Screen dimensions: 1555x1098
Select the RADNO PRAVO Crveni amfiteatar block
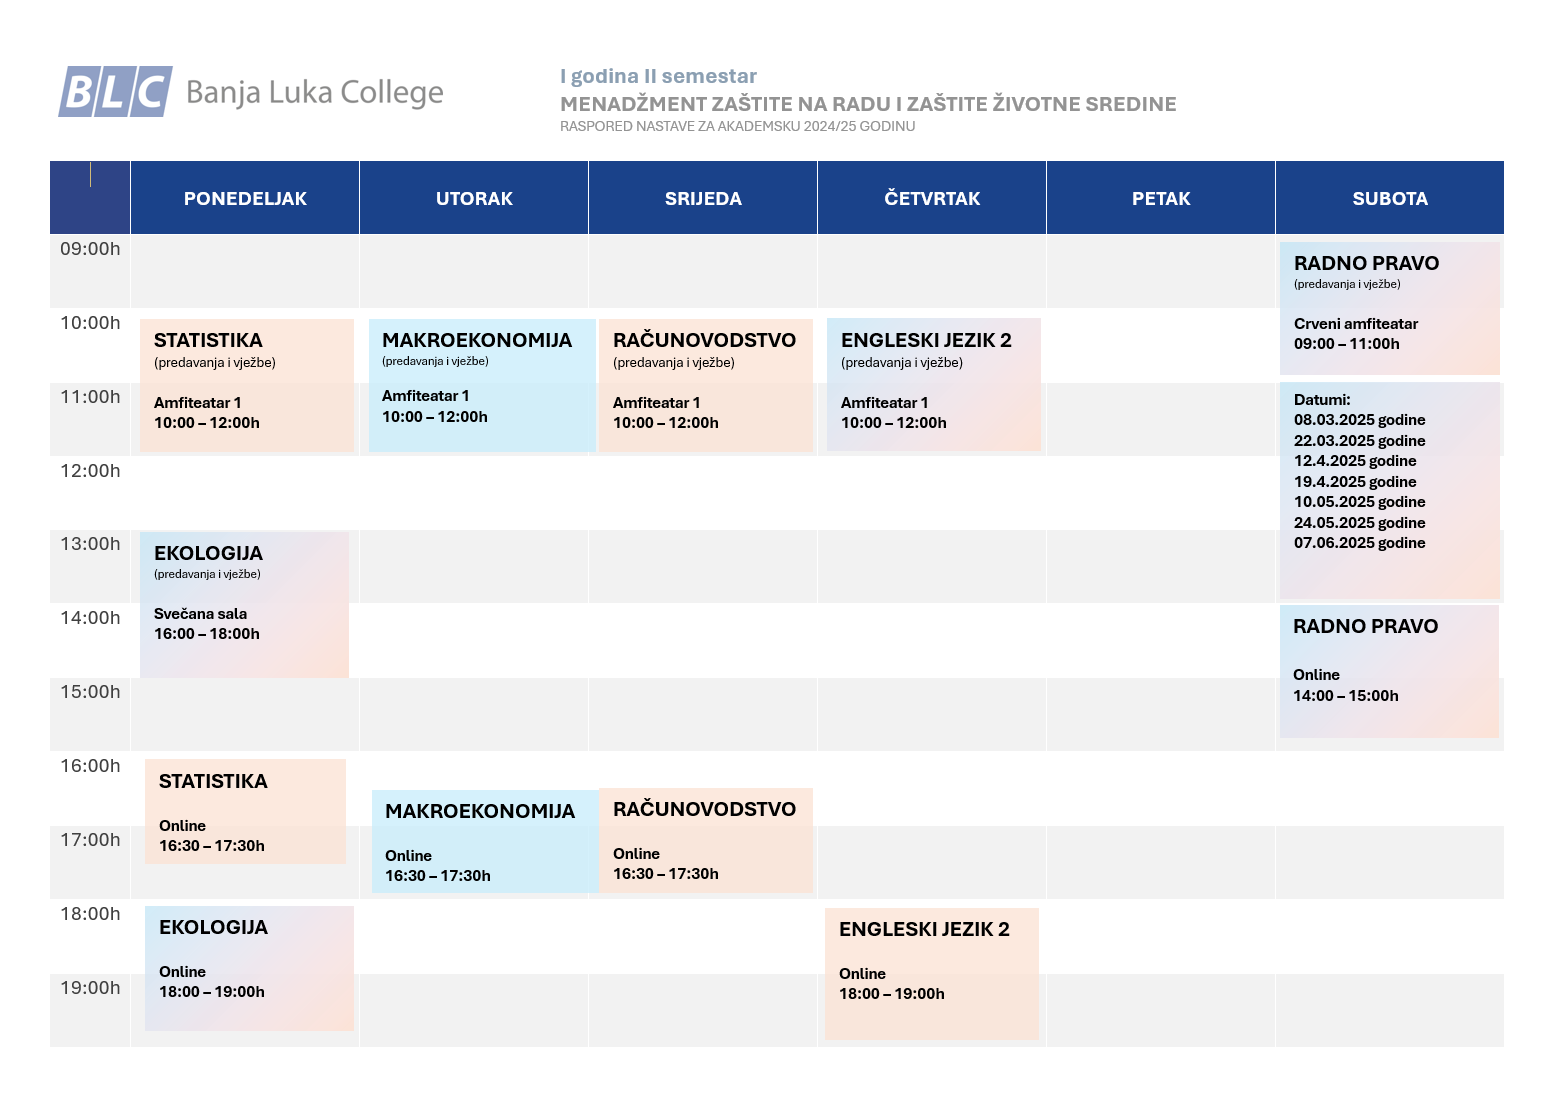pyautogui.click(x=1390, y=308)
